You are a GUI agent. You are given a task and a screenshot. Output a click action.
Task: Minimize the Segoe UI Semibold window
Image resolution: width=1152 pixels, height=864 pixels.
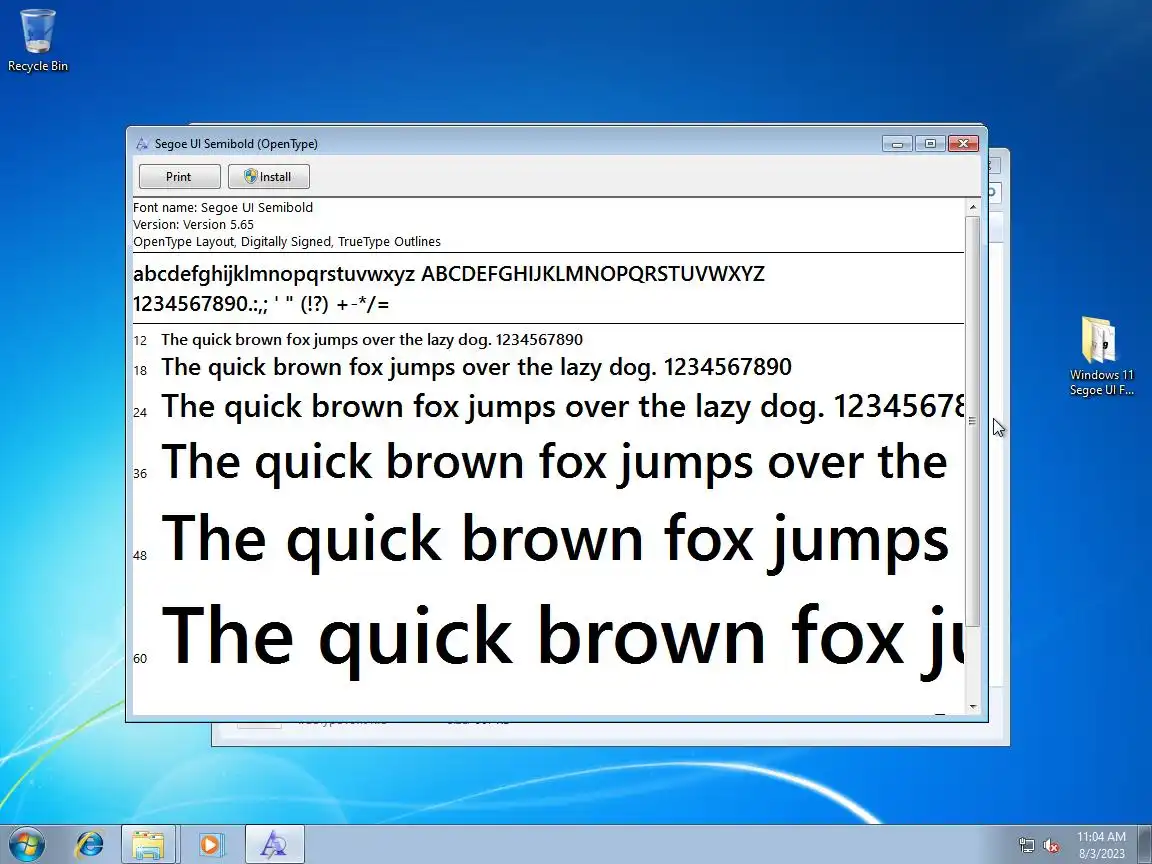pos(897,143)
